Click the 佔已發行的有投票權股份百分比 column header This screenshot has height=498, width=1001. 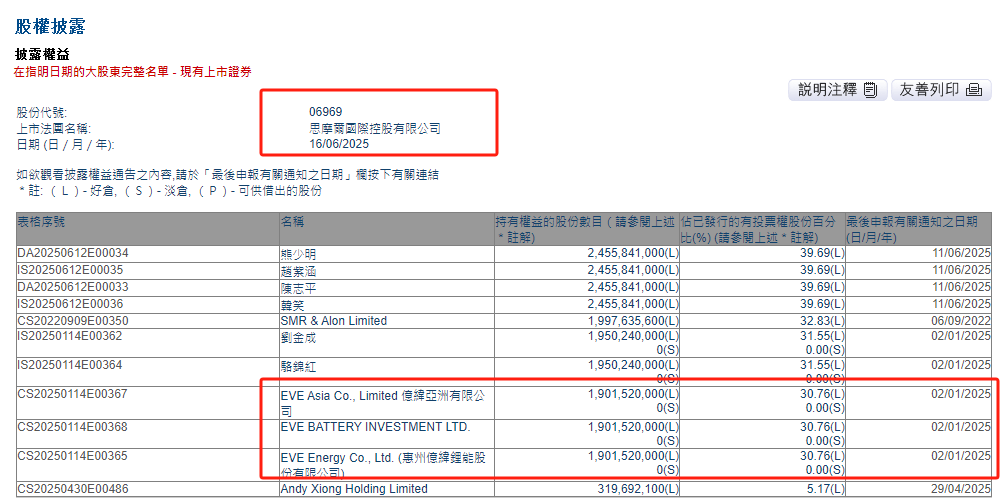762,229
